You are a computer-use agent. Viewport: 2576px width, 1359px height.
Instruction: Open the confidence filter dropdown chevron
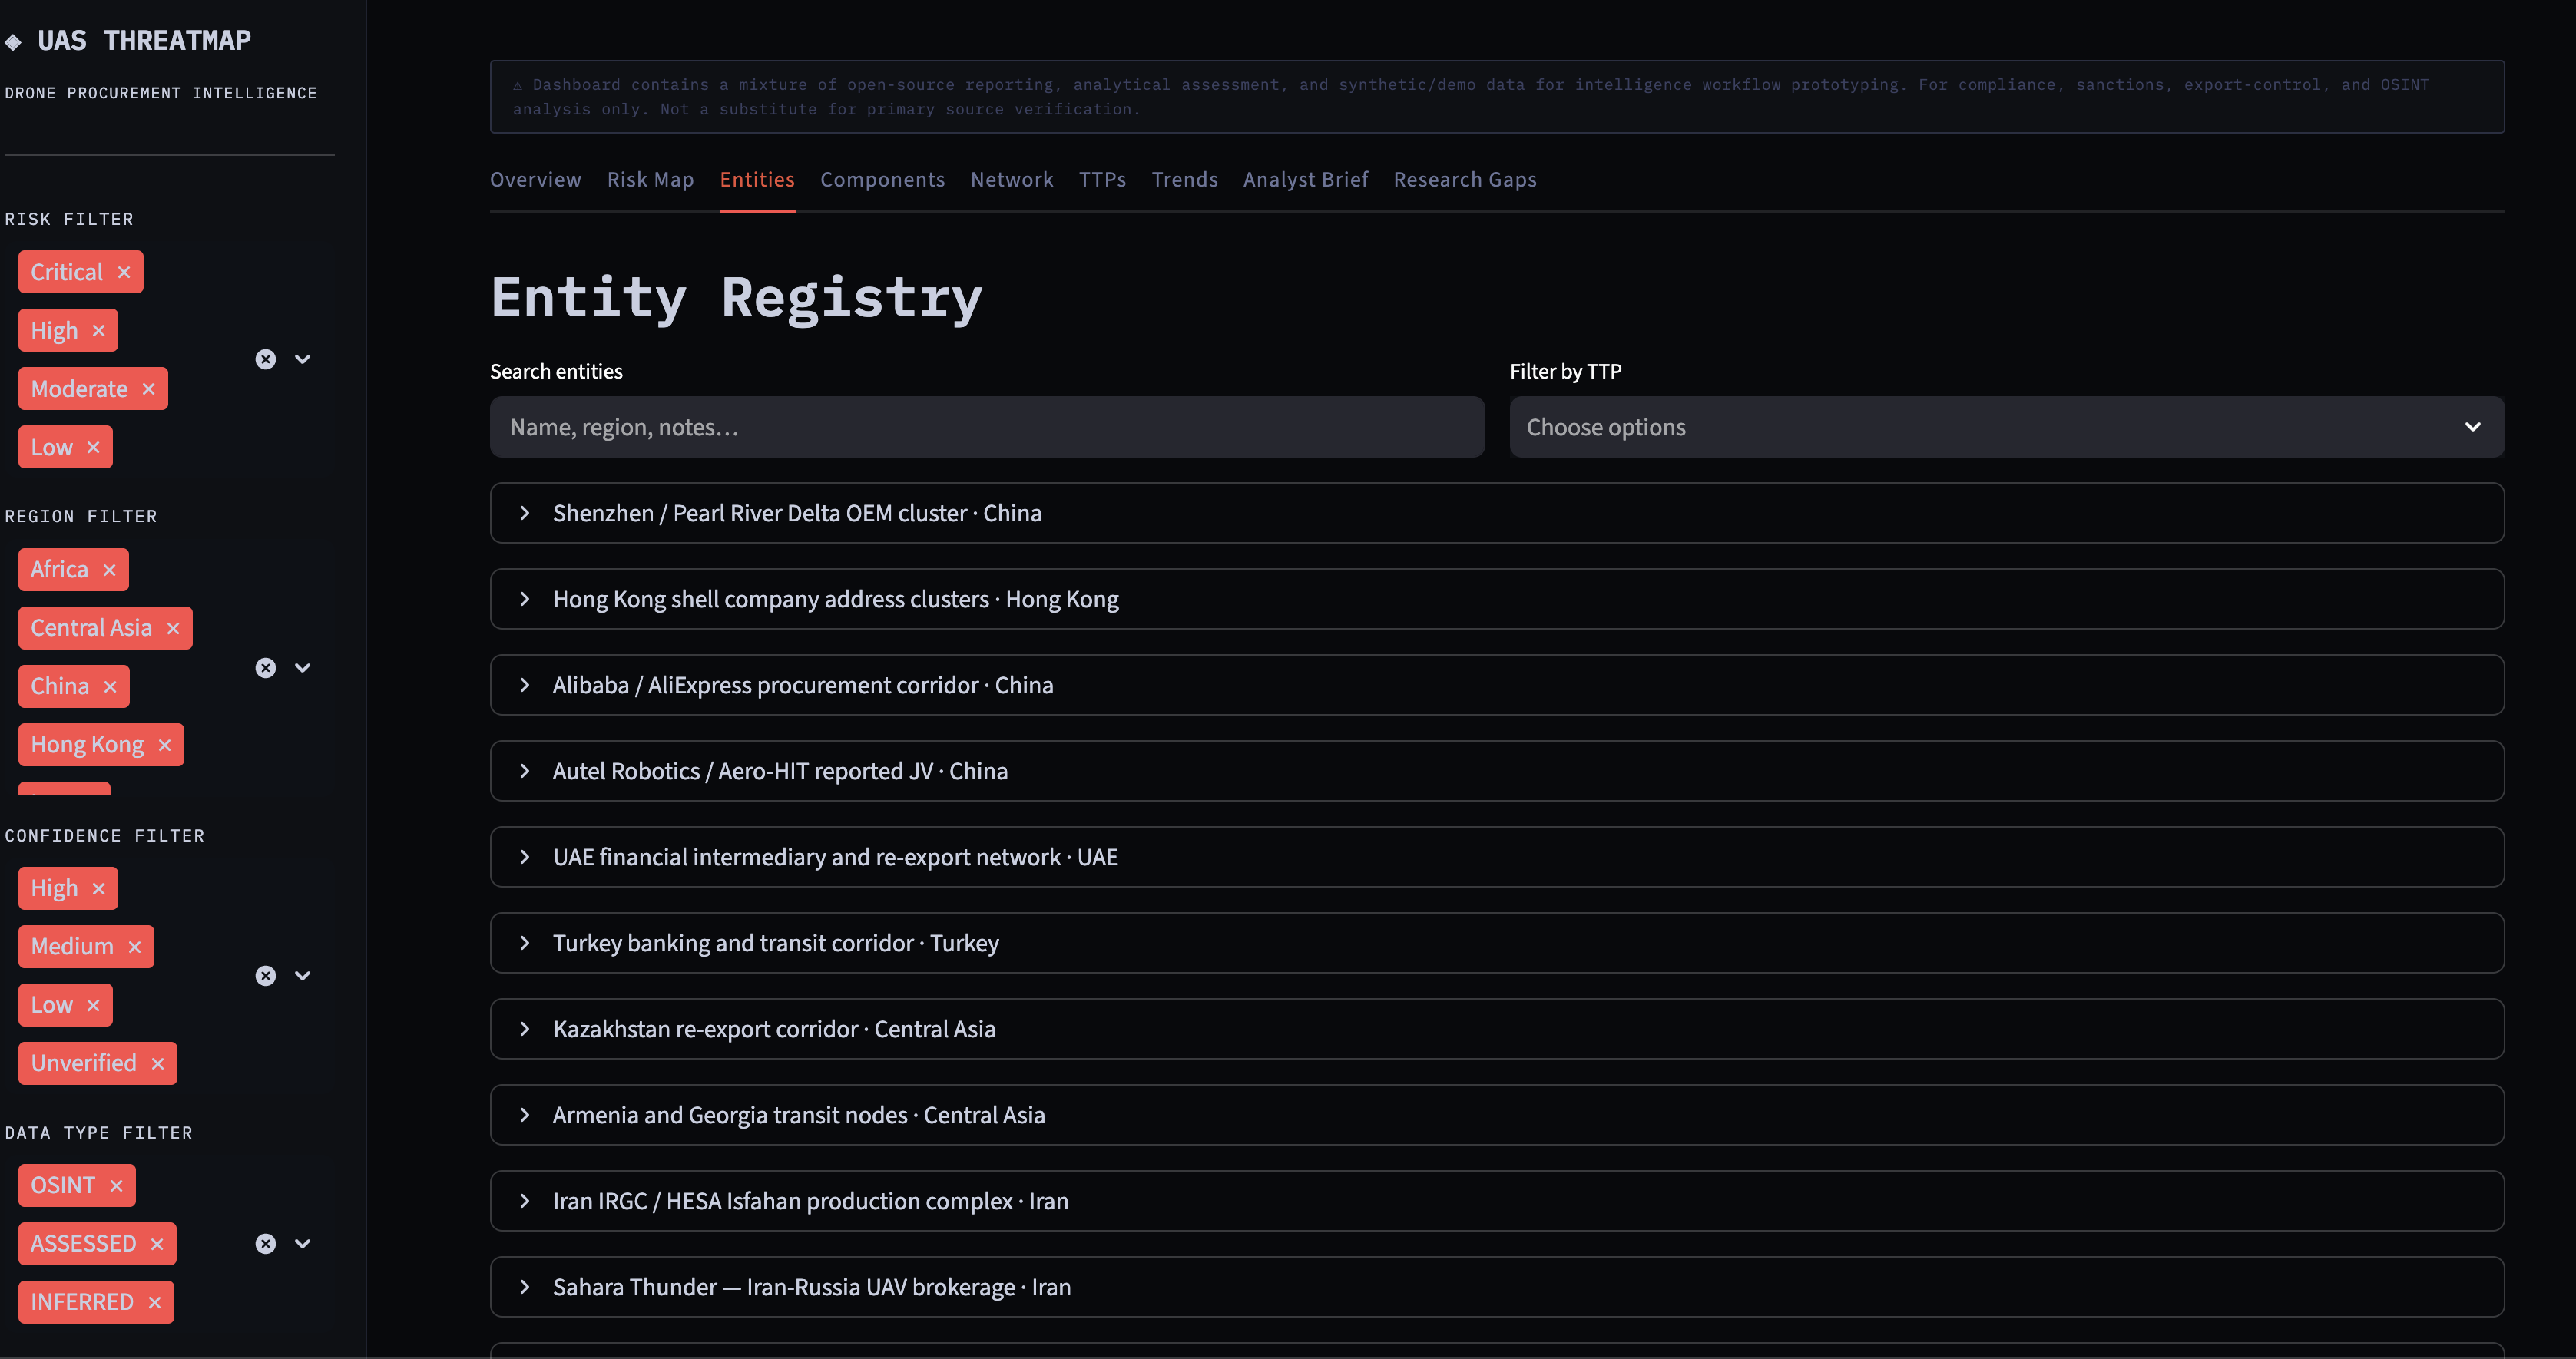click(303, 976)
